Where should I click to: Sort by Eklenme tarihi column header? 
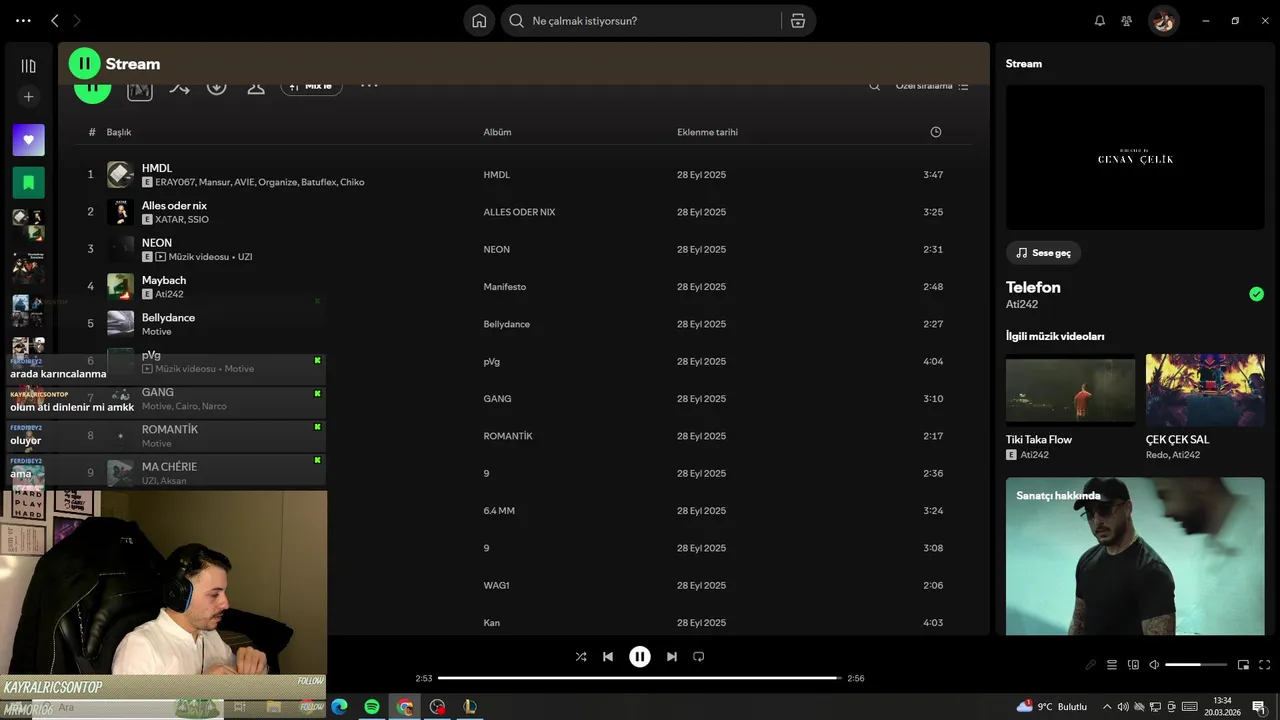point(707,132)
